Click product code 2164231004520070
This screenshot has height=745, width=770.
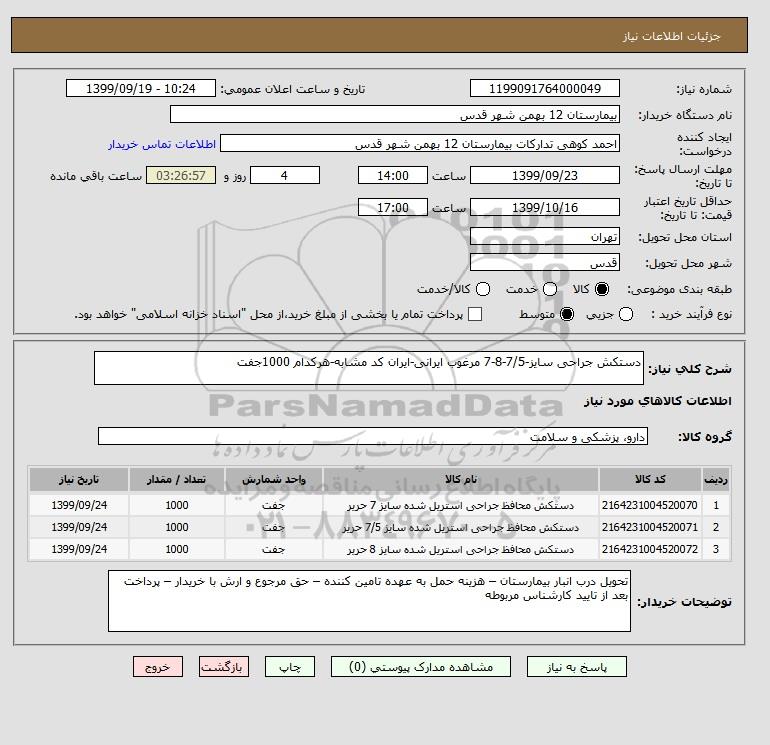coord(650,505)
